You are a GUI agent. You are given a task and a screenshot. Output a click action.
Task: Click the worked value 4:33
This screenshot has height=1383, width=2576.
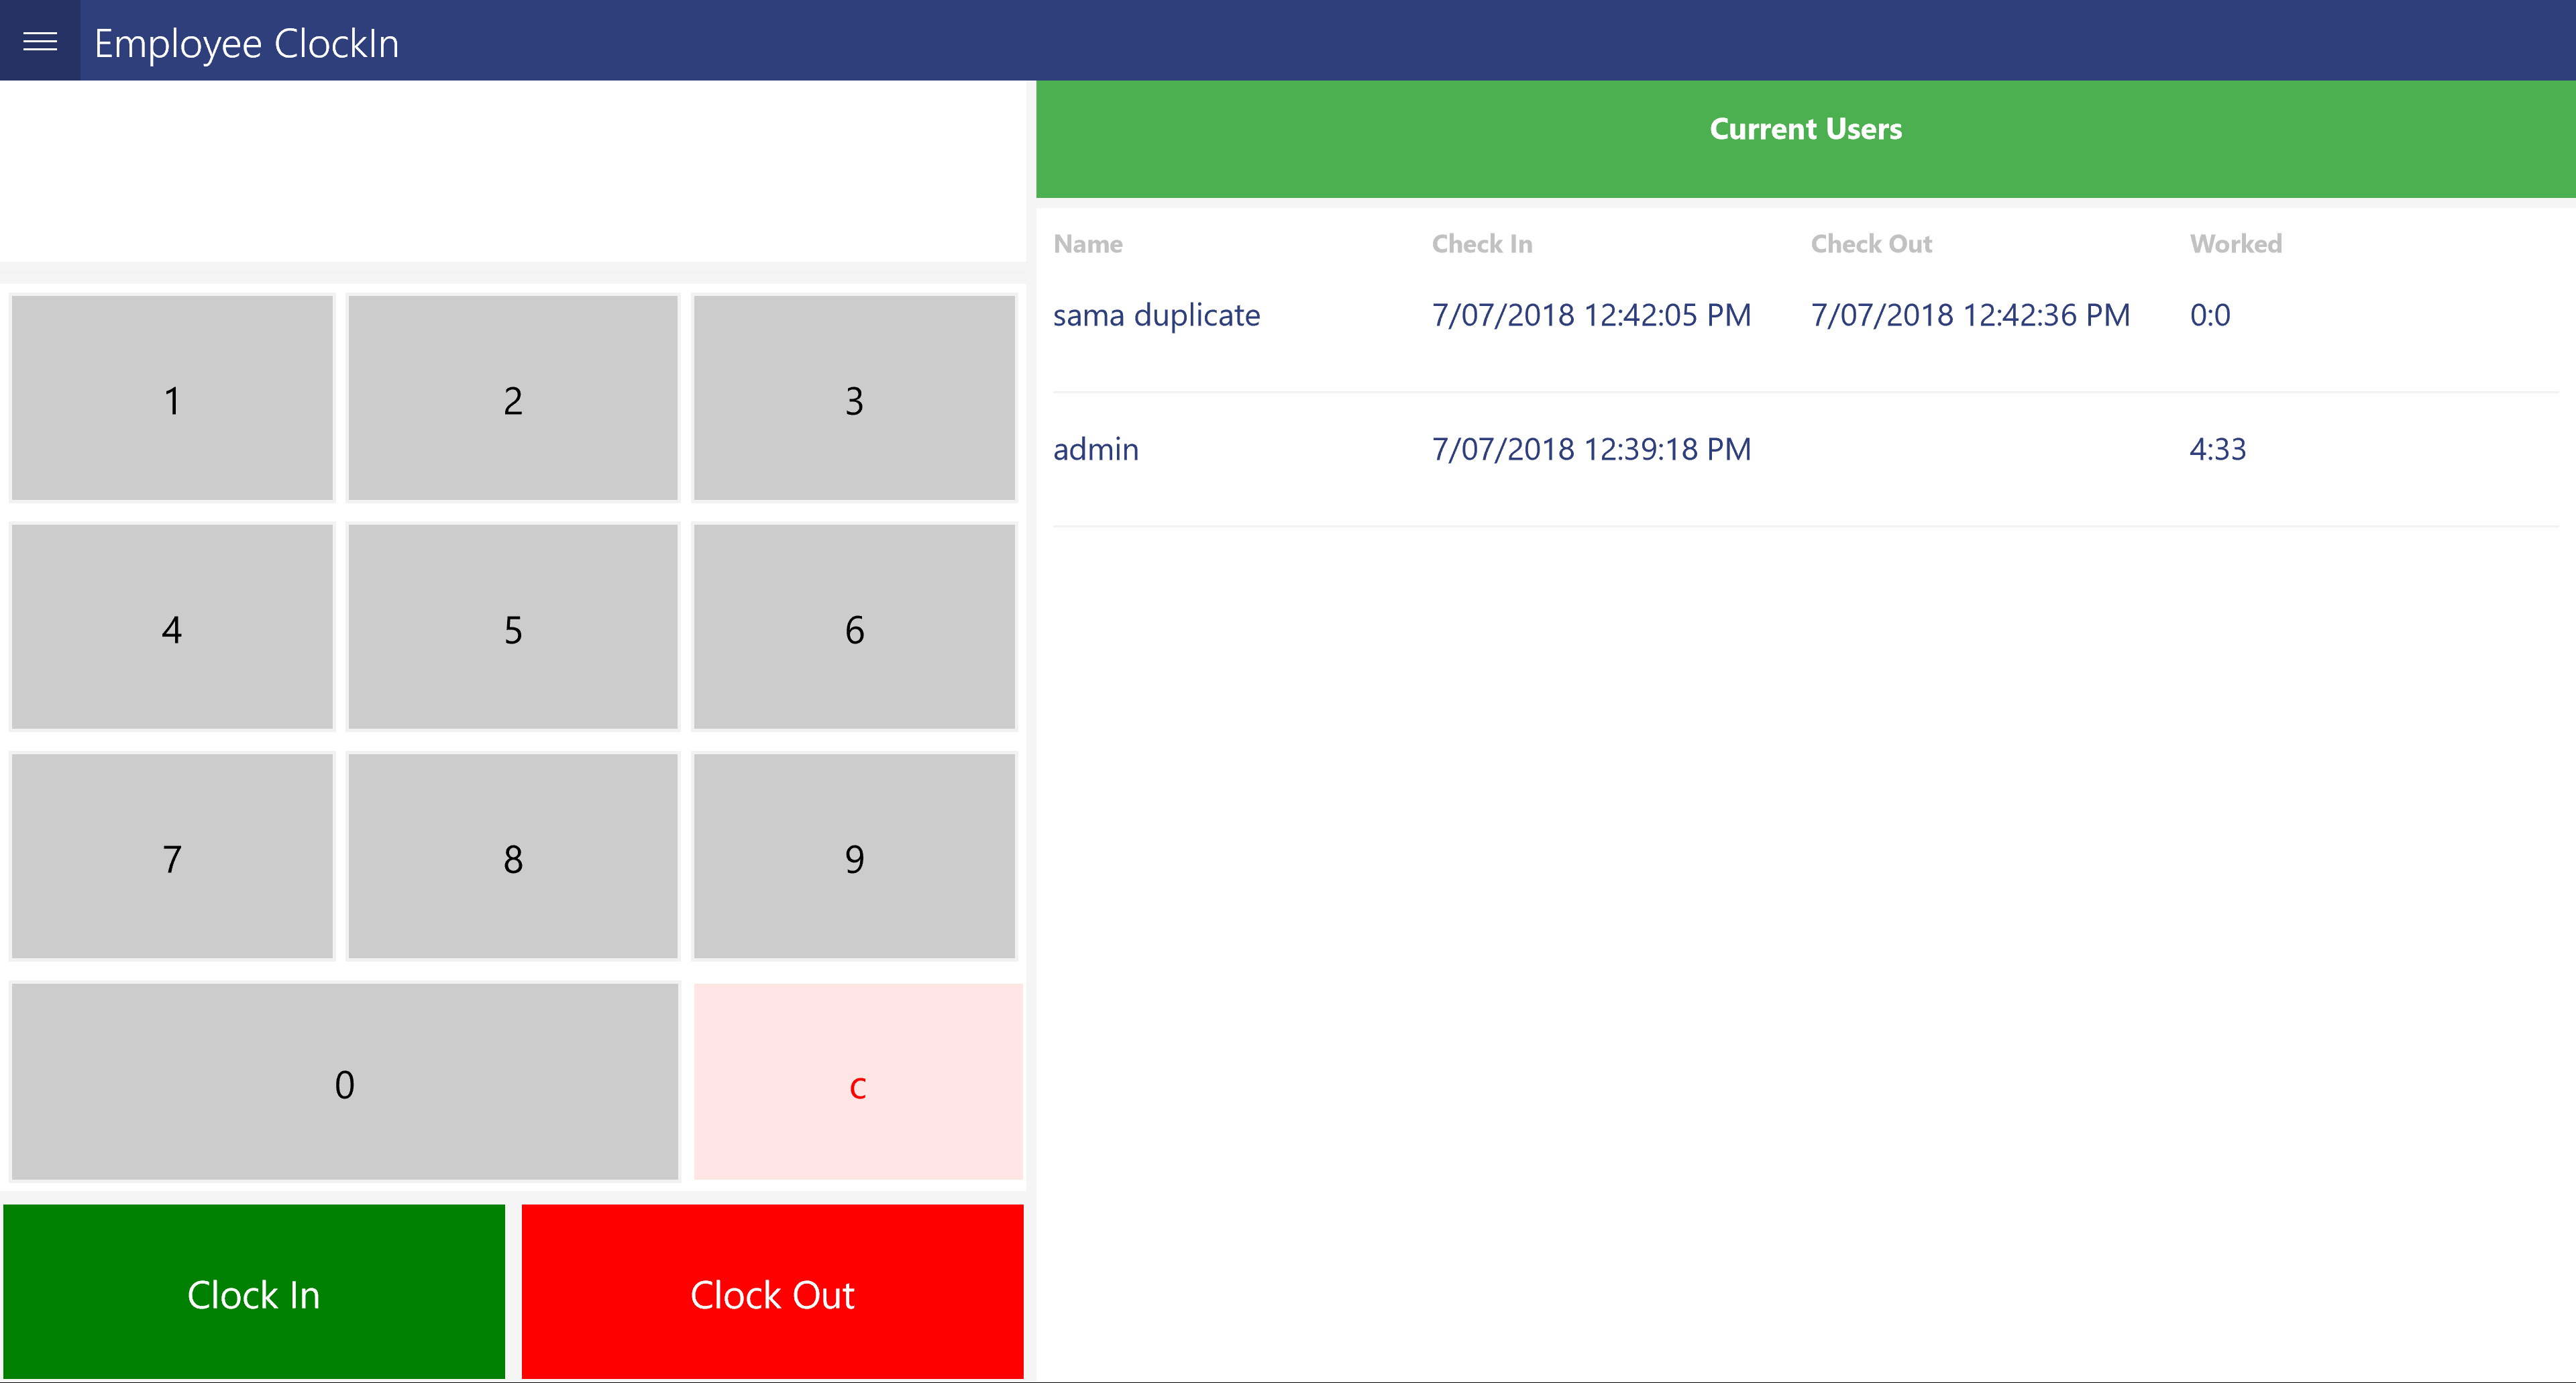click(x=2218, y=449)
